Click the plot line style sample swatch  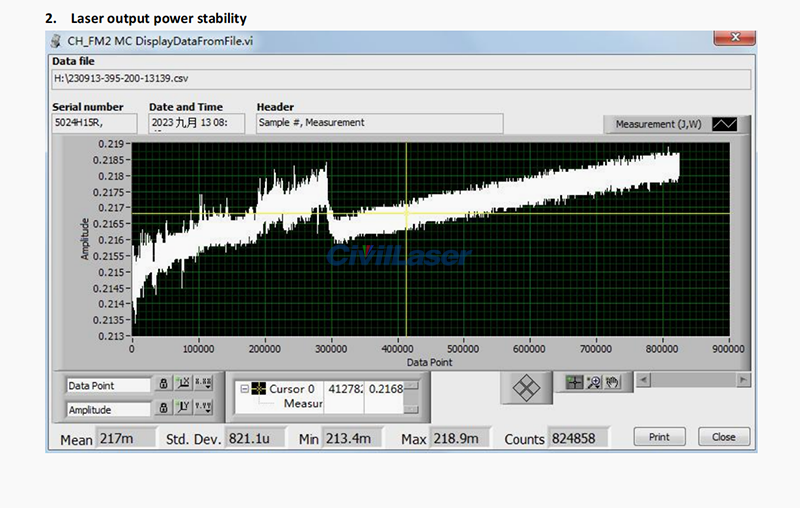point(724,124)
